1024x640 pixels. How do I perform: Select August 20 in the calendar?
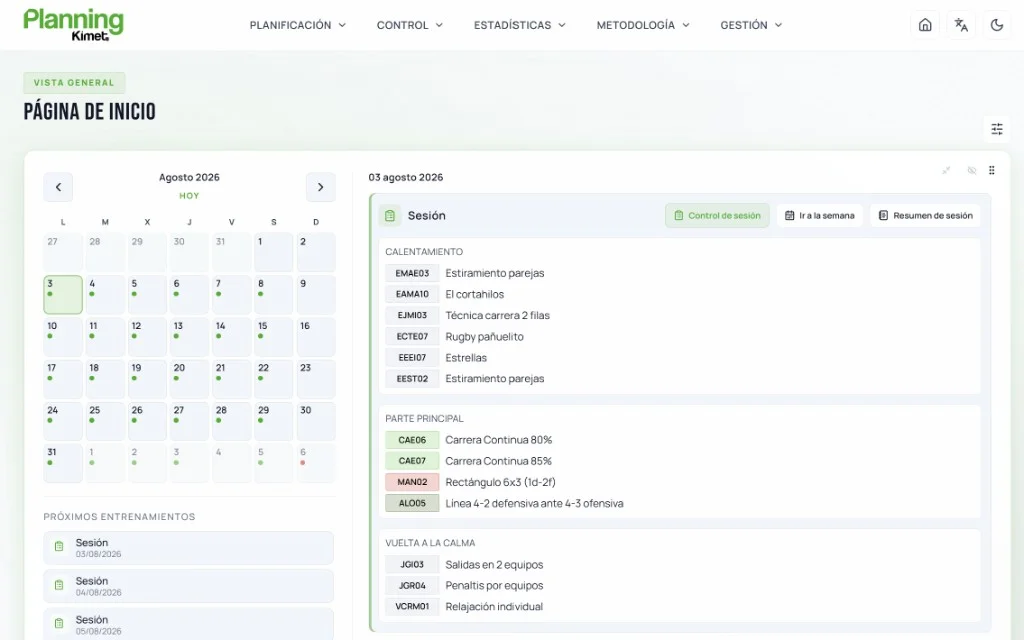[x=189, y=379]
